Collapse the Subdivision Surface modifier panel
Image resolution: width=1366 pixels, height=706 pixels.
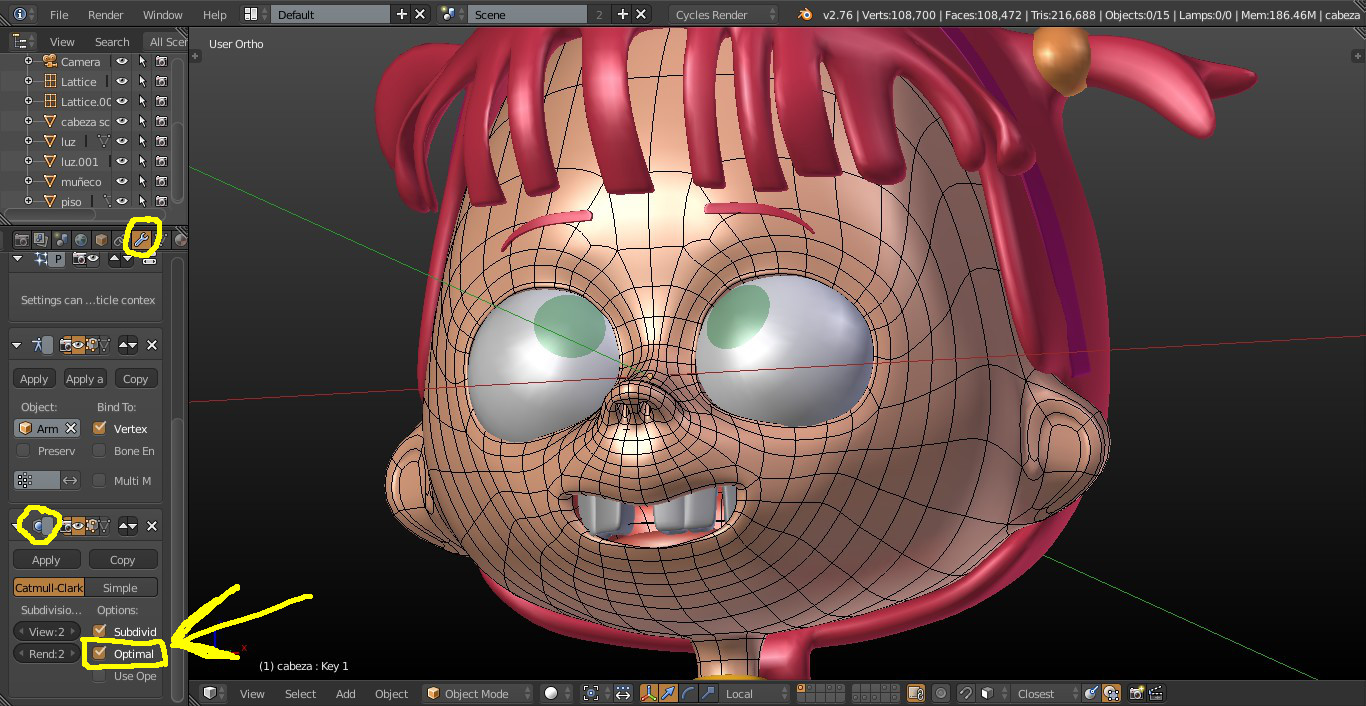point(18,526)
